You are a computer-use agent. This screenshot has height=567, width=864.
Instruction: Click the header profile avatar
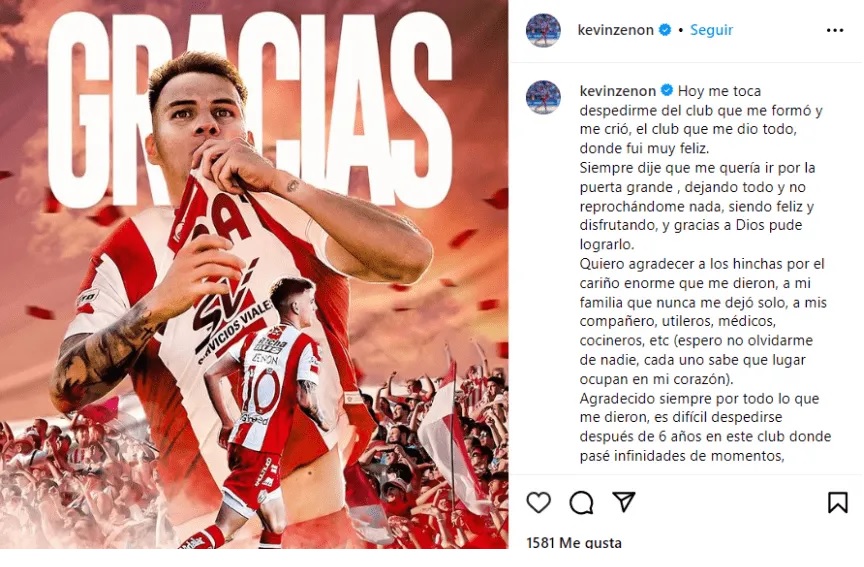pyautogui.click(x=543, y=30)
